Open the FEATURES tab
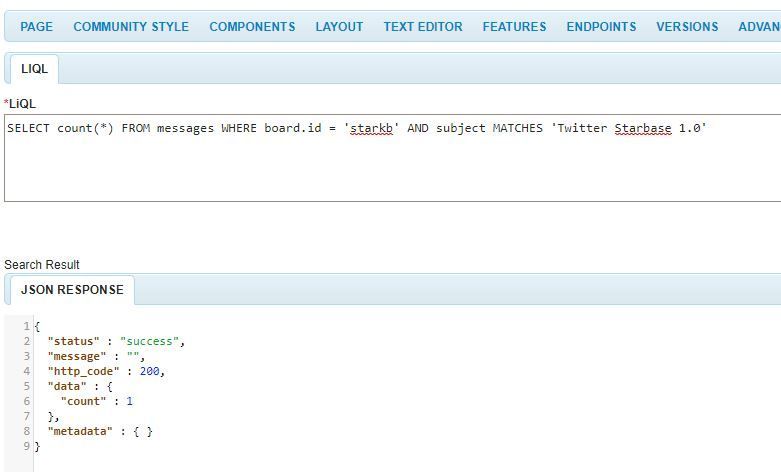This screenshot has width=781, height=472. click(515, 26)
